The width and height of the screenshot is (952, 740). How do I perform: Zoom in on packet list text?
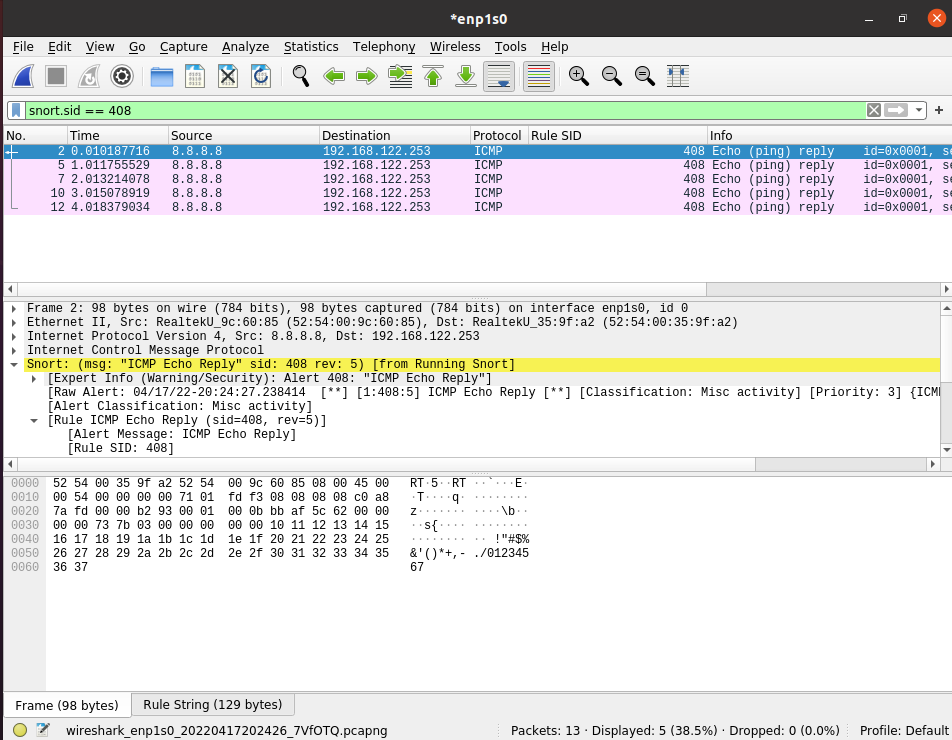(578, 76)
